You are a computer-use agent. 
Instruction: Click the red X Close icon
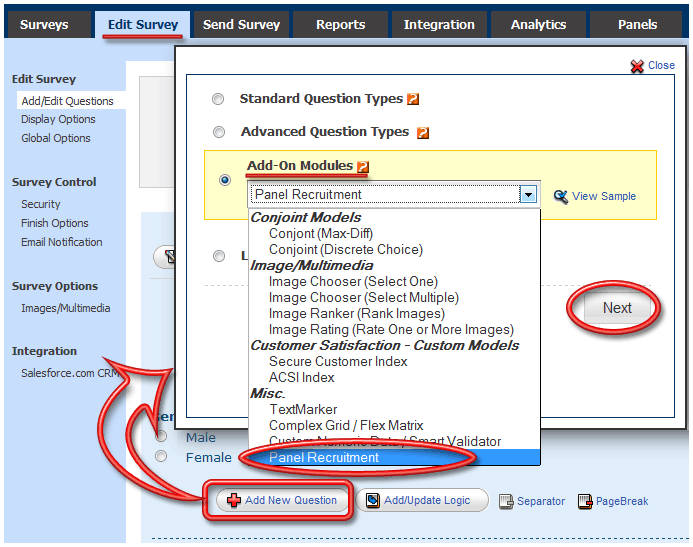(x=637, y=66)
